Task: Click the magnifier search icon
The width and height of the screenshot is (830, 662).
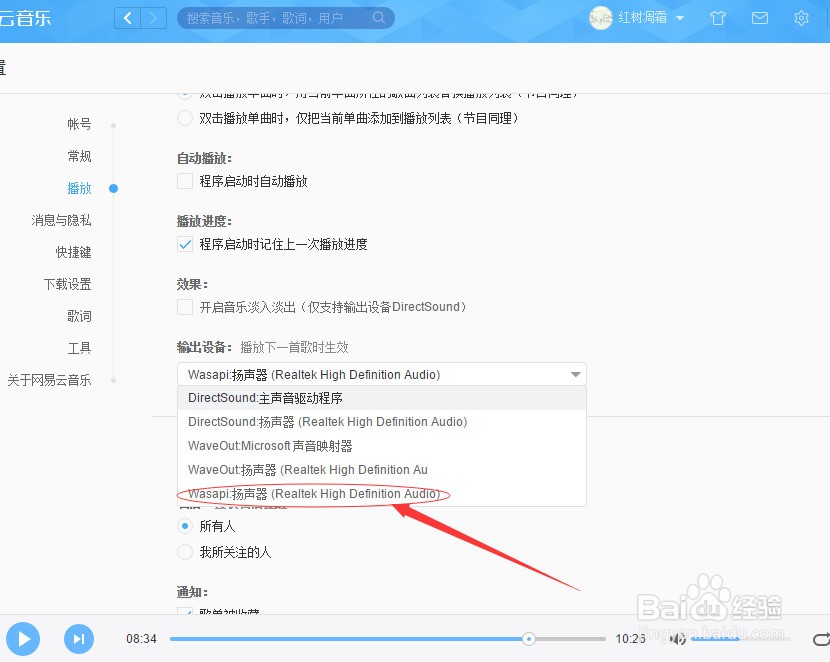Action: pos(378,17)
